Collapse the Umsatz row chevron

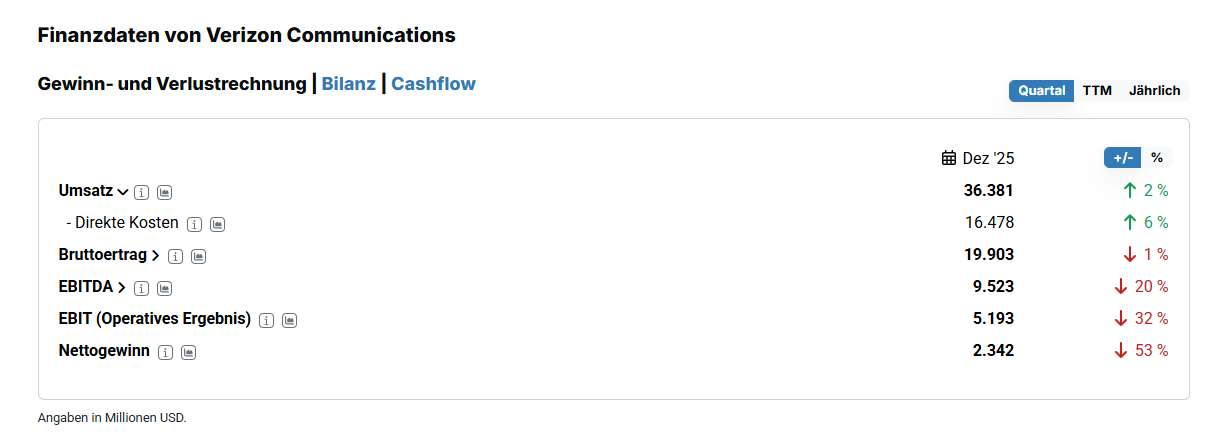123,191
